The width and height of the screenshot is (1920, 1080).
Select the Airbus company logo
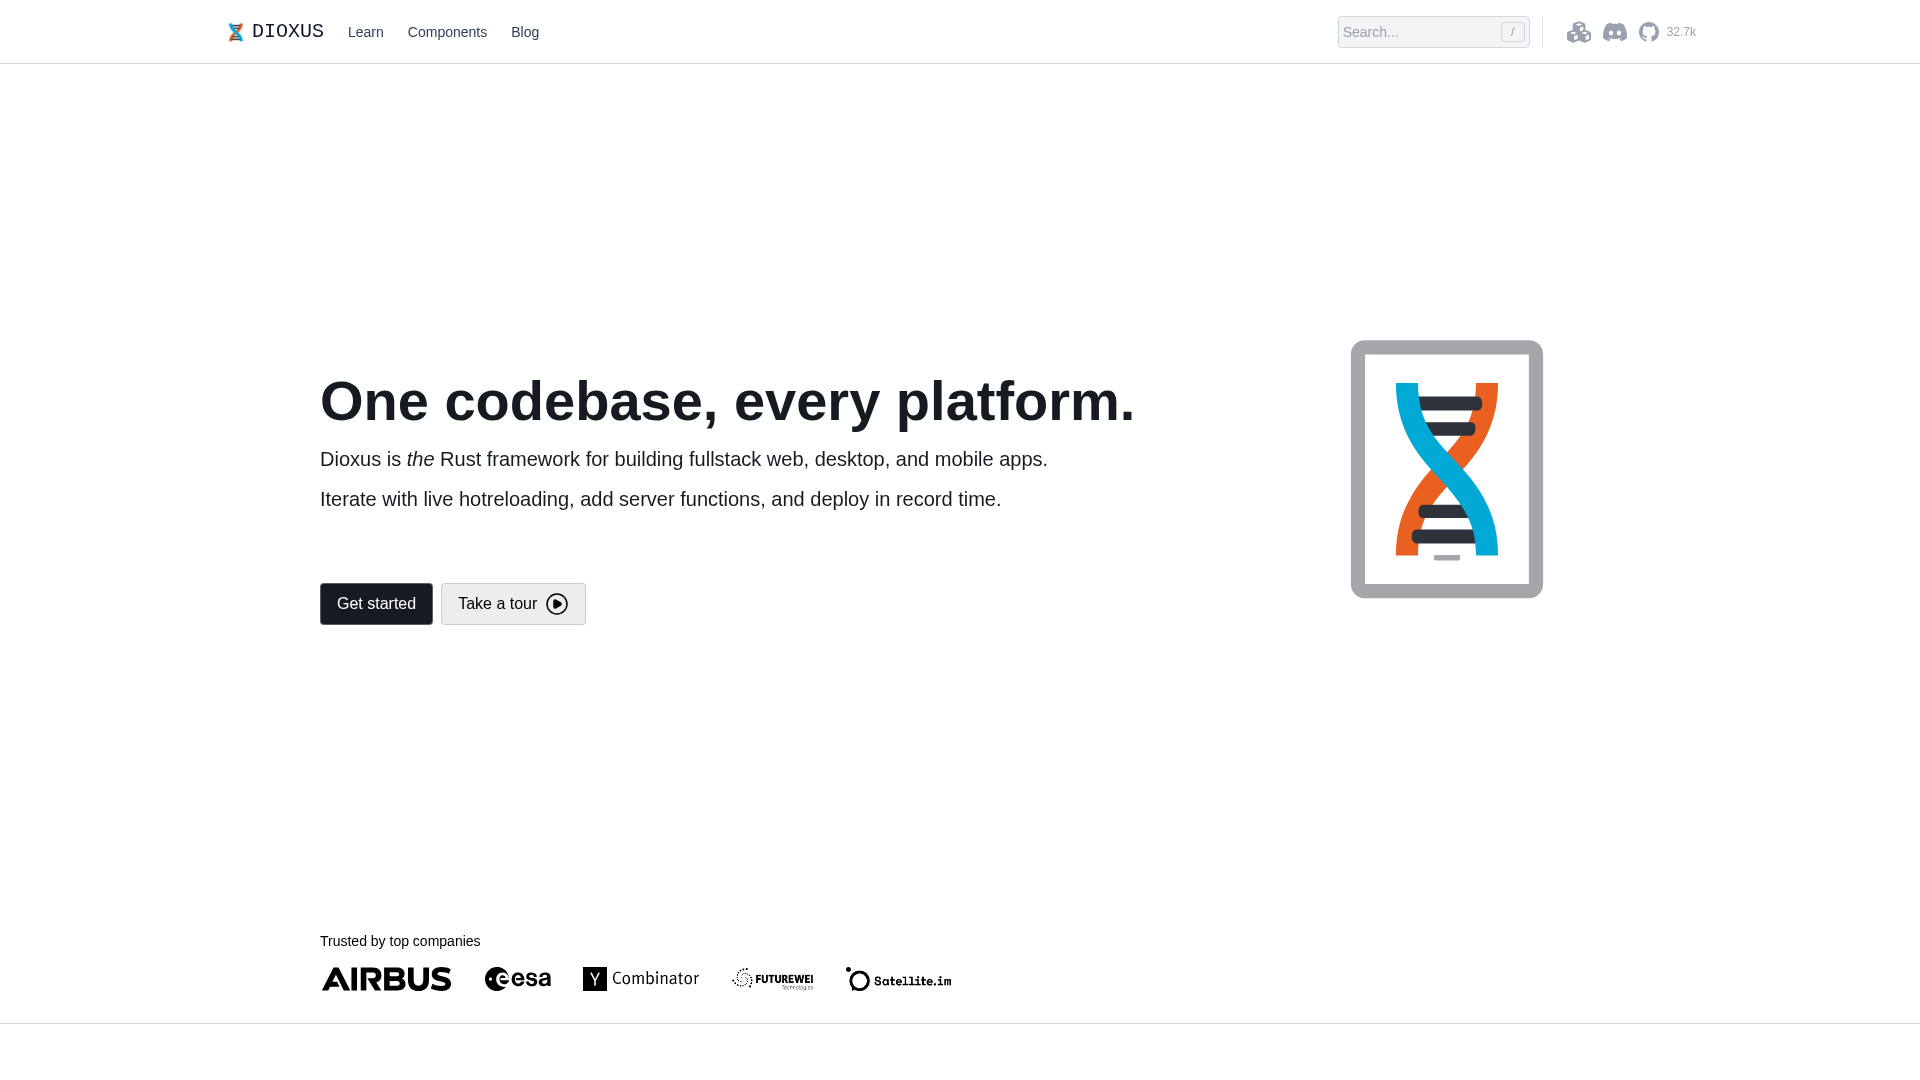[x=386, y=978]
